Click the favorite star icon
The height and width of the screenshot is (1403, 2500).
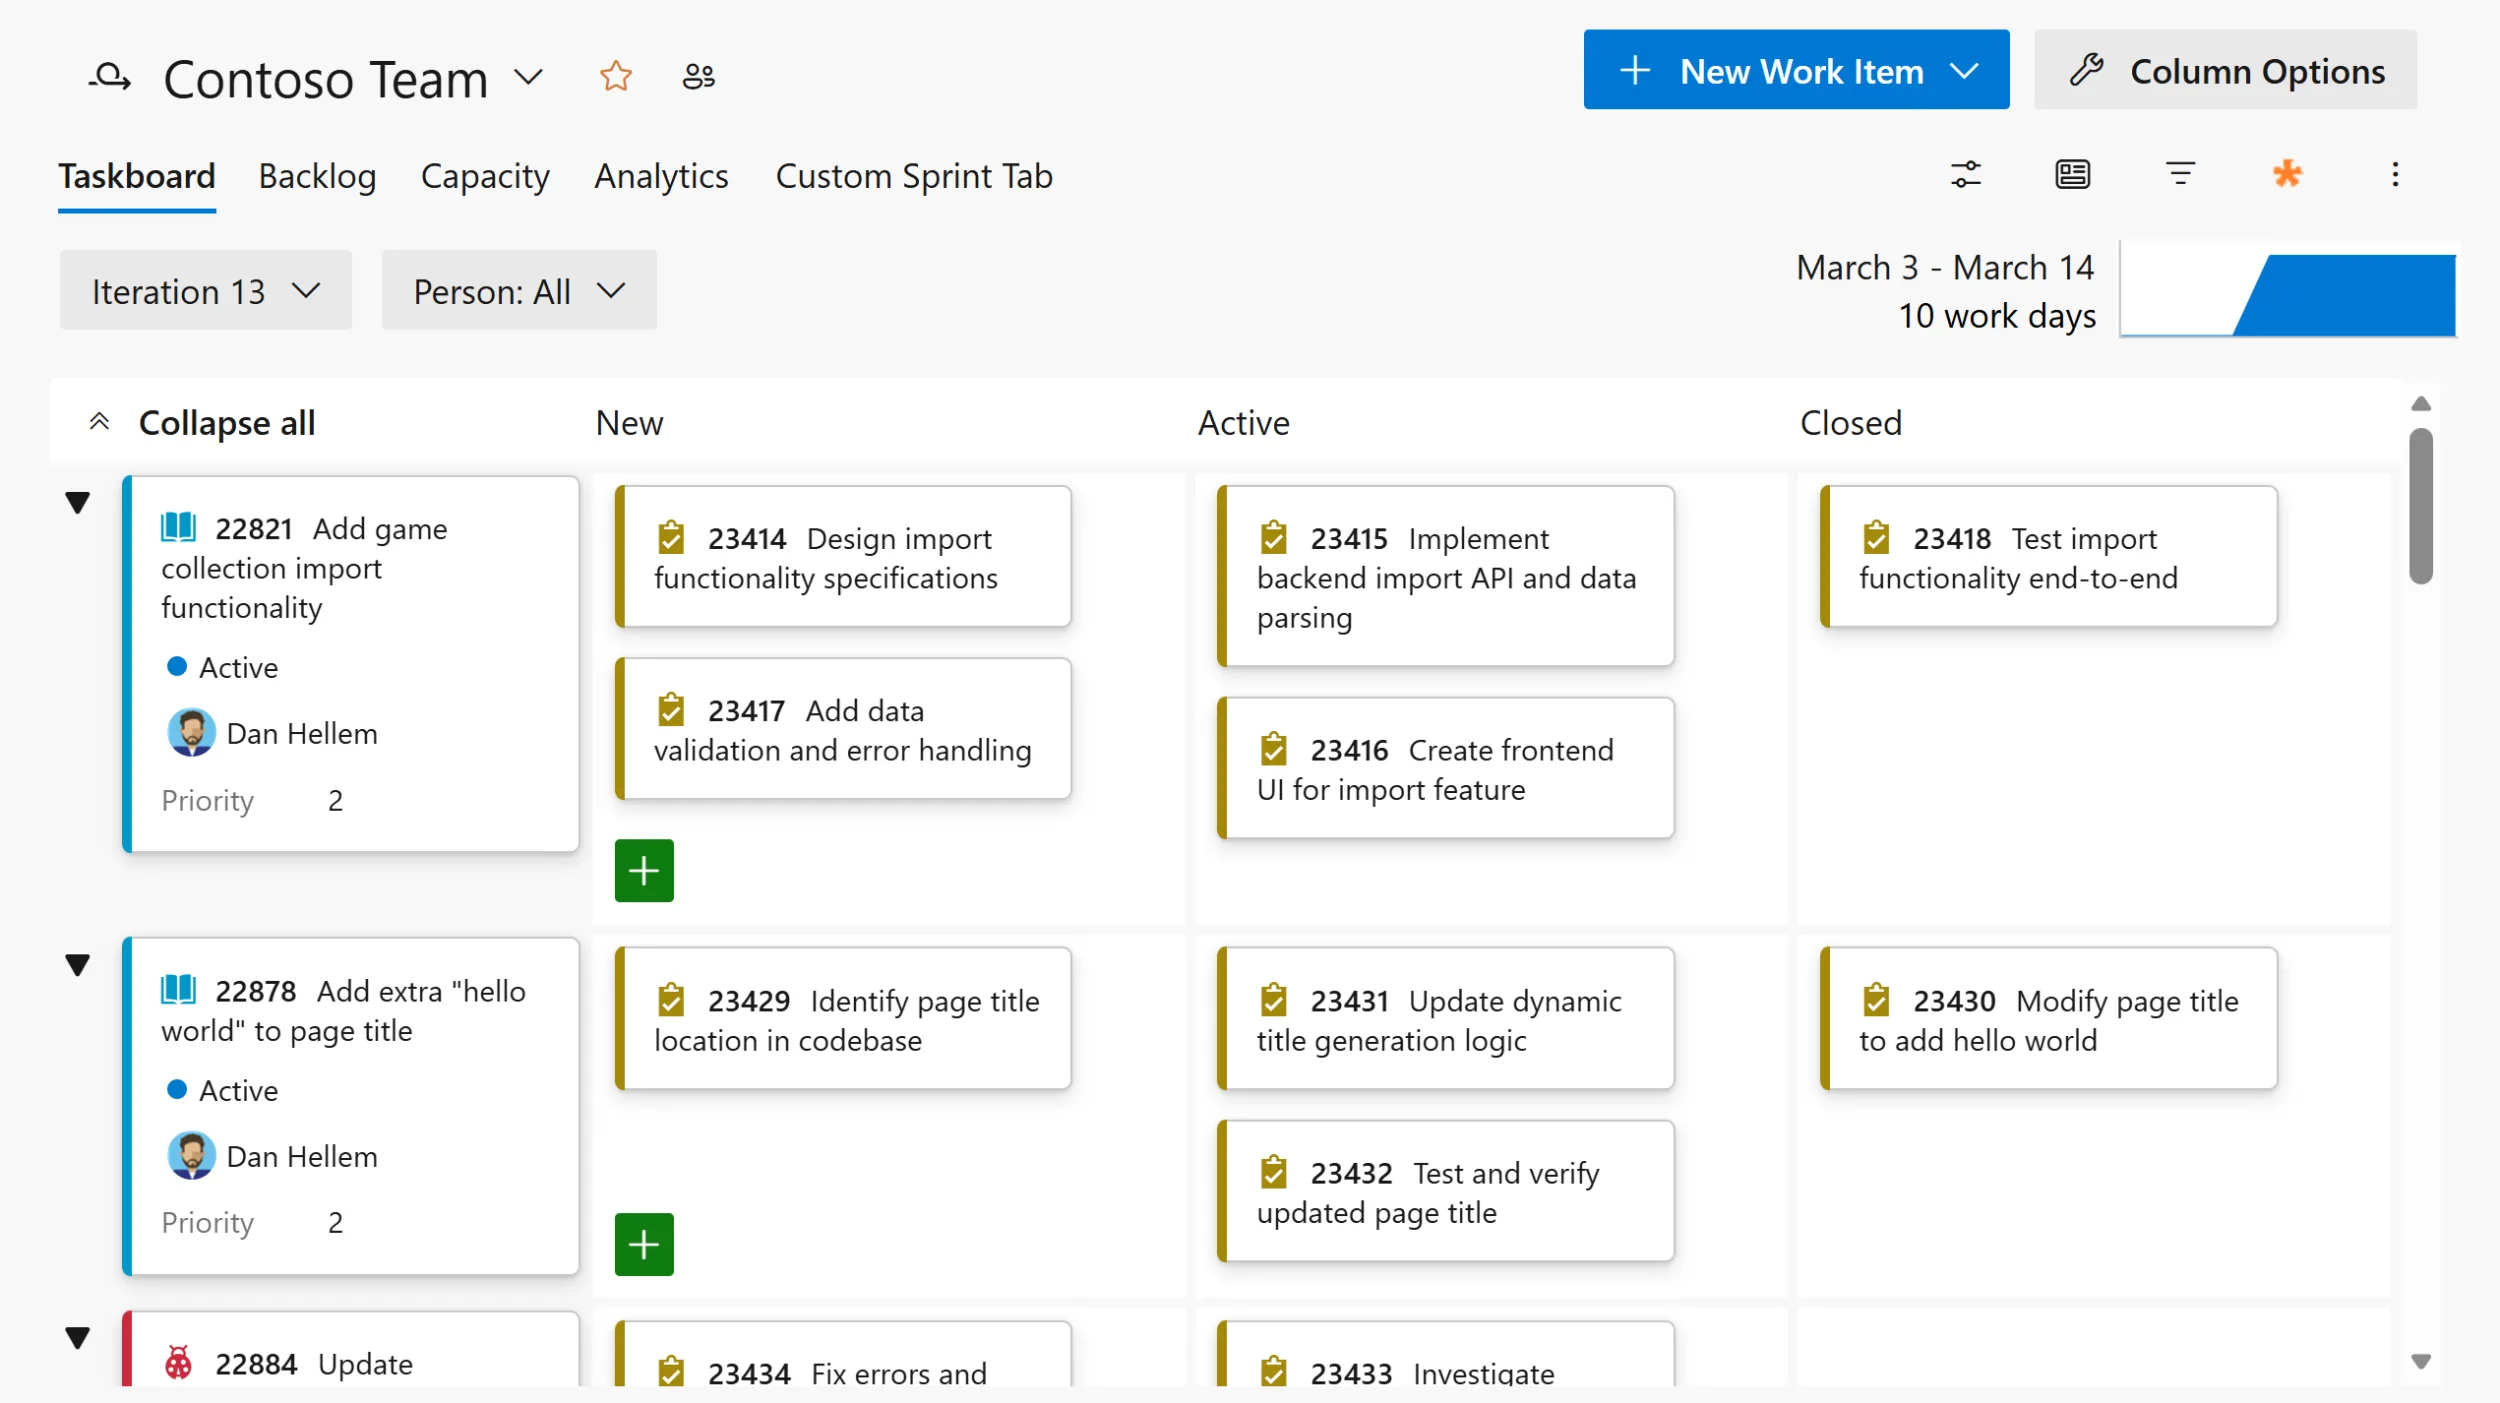click(616, 76)
